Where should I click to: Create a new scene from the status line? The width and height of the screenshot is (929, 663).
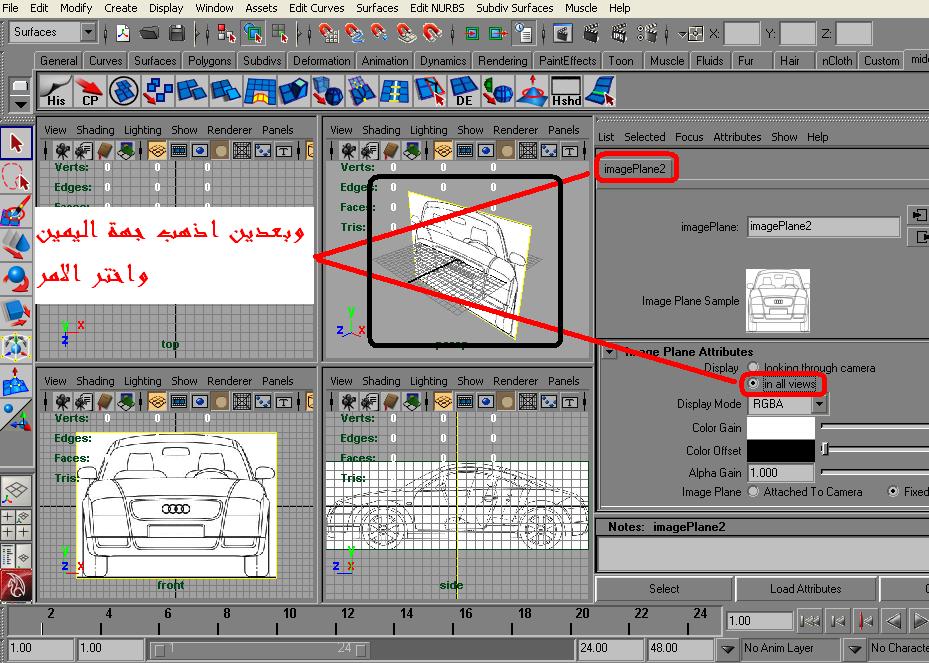point(123,33)
